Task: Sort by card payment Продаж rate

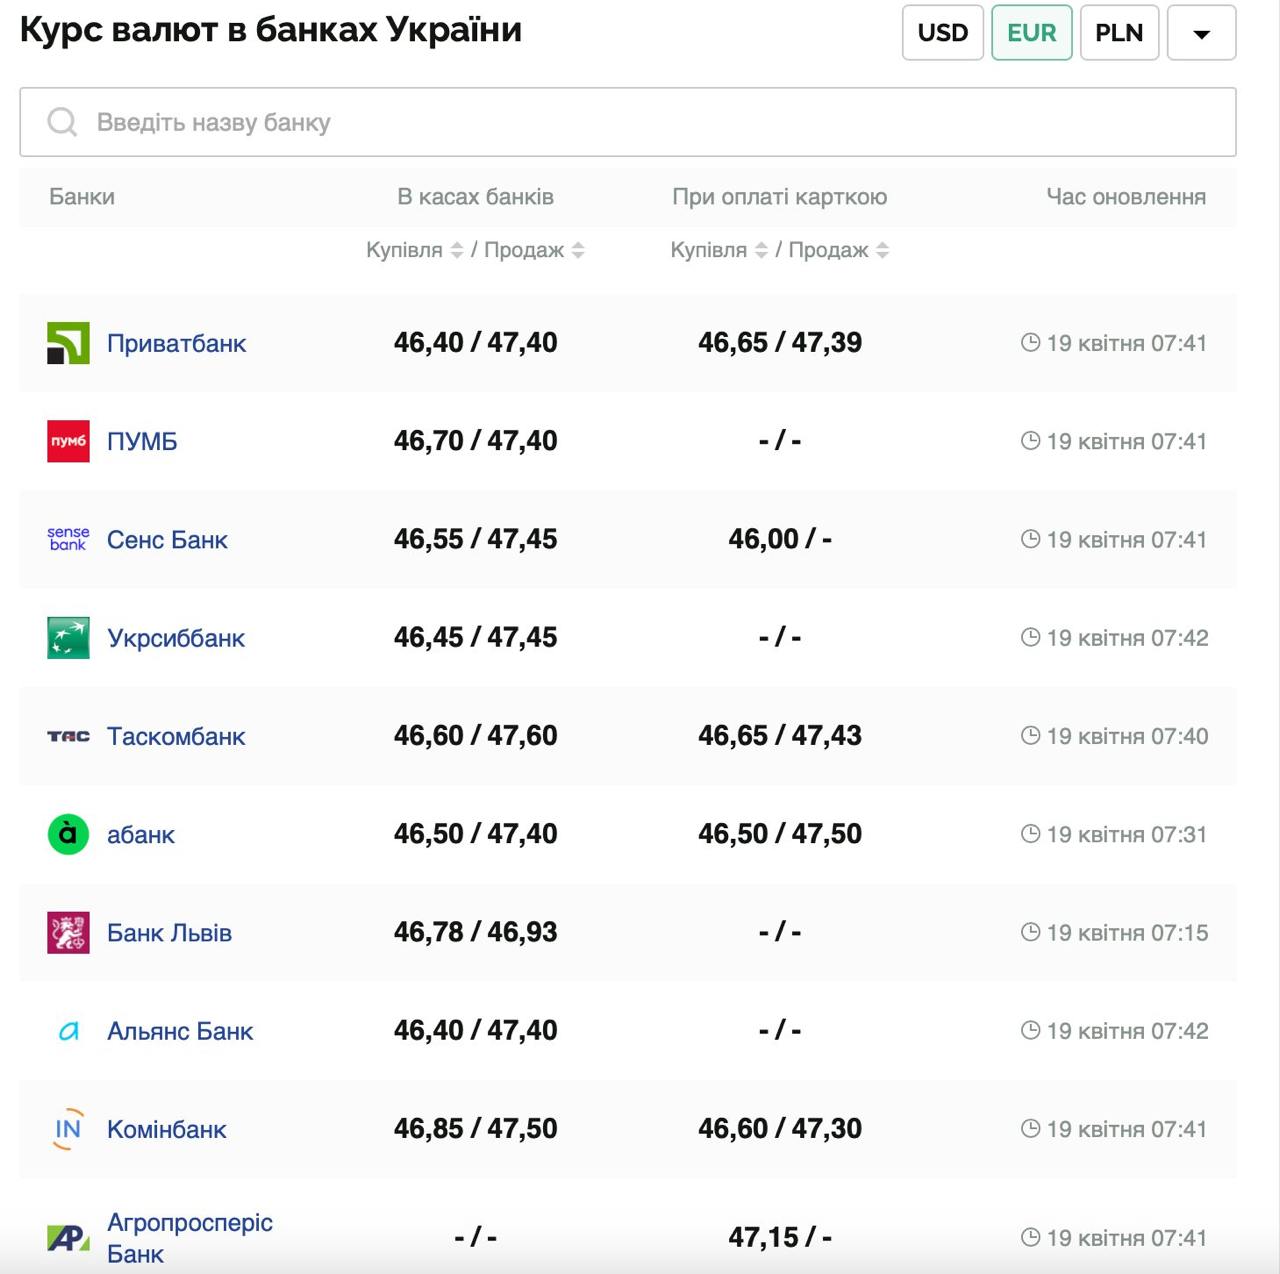Action: pyautogui.click(x=882, y=250)
